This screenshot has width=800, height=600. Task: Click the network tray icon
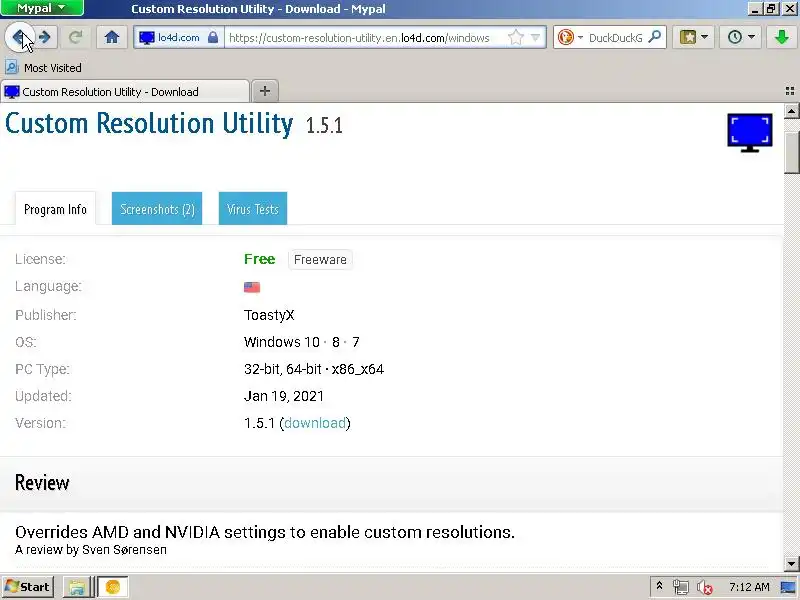click(680, 587)
